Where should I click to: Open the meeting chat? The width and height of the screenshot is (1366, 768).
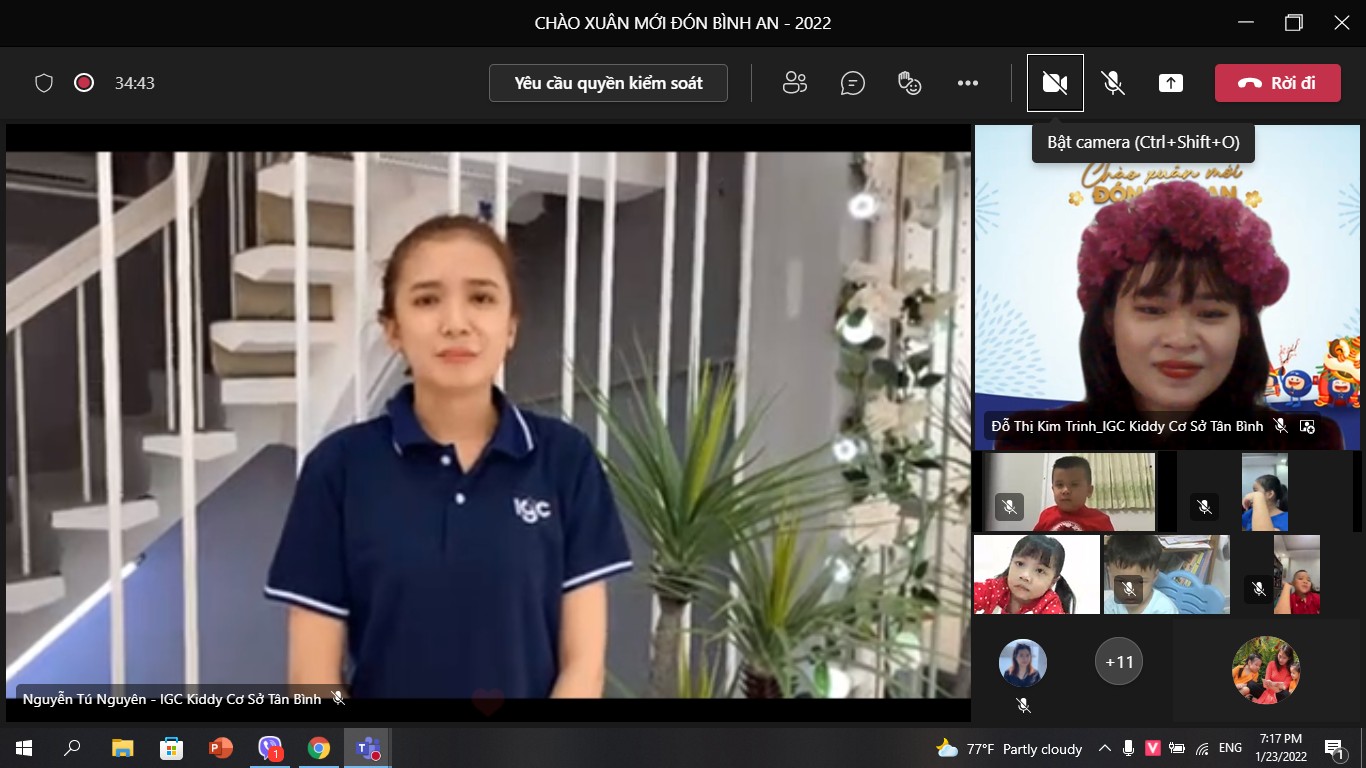[x=852, y=83]
